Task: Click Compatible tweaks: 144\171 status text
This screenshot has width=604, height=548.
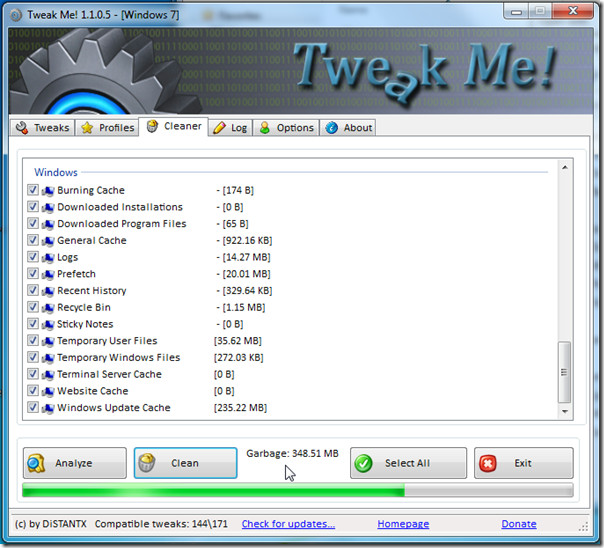Action: tap(161, 524)
